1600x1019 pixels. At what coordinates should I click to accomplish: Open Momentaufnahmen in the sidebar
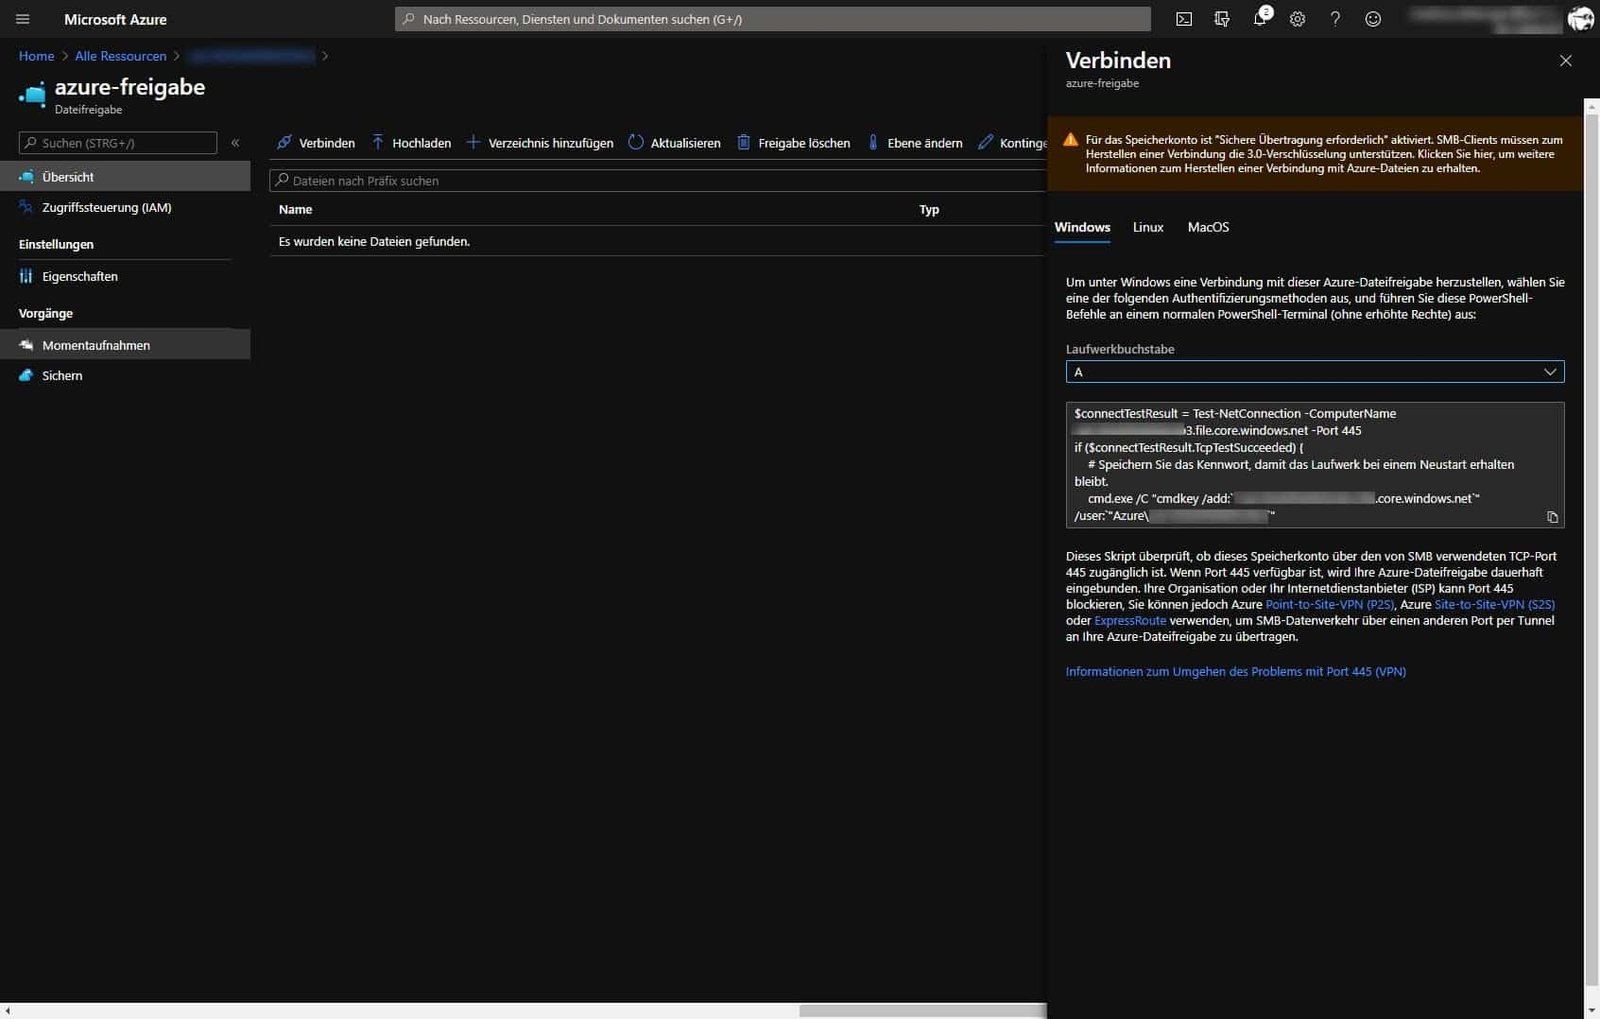pos(96,344)
